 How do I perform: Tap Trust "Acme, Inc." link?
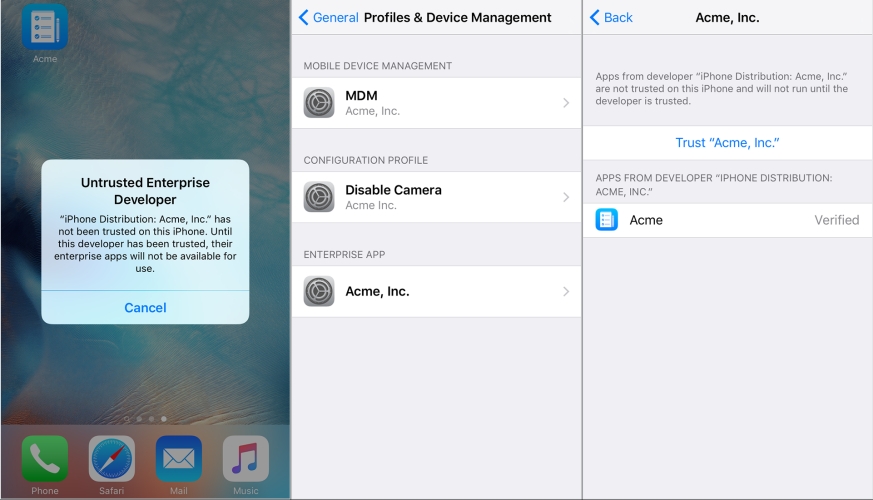click(x=727, y=143)
